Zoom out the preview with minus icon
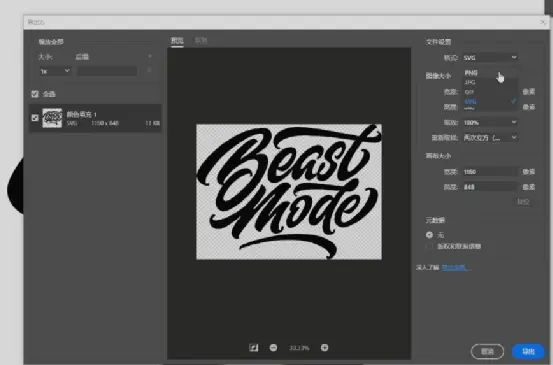This screenshot has width=553, height=365. pos(273,348)
